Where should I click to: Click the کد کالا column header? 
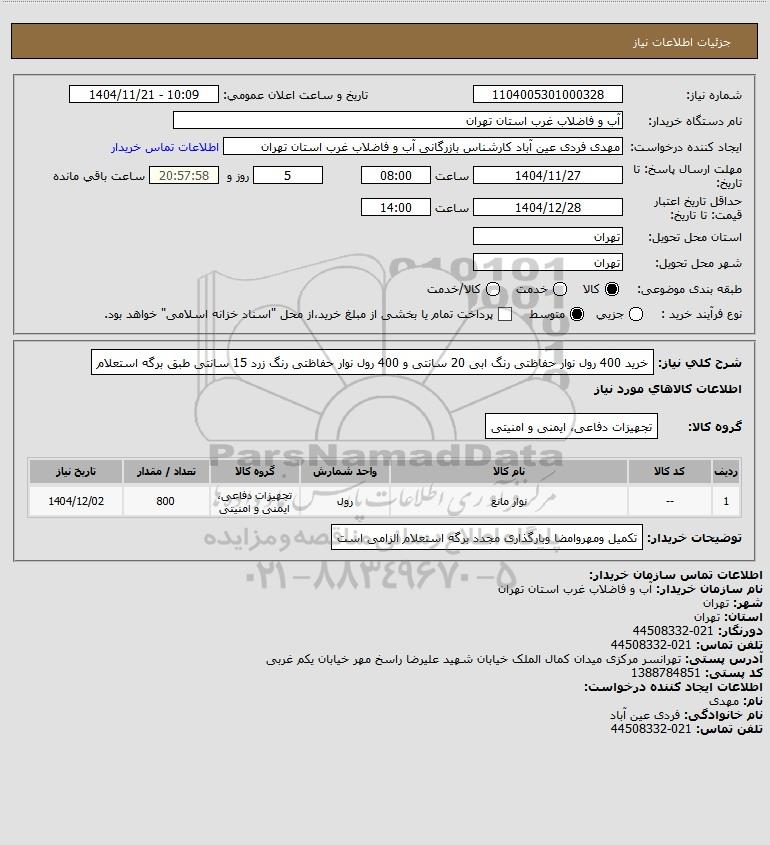click(669, 472)
